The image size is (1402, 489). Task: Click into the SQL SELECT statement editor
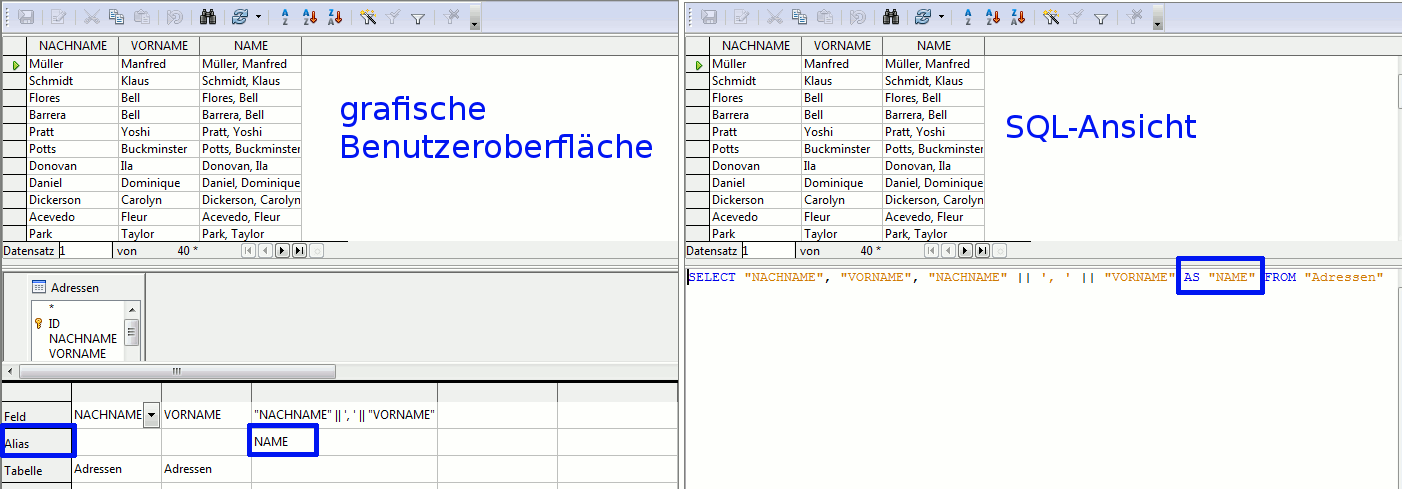click(x=1040, y=380)
